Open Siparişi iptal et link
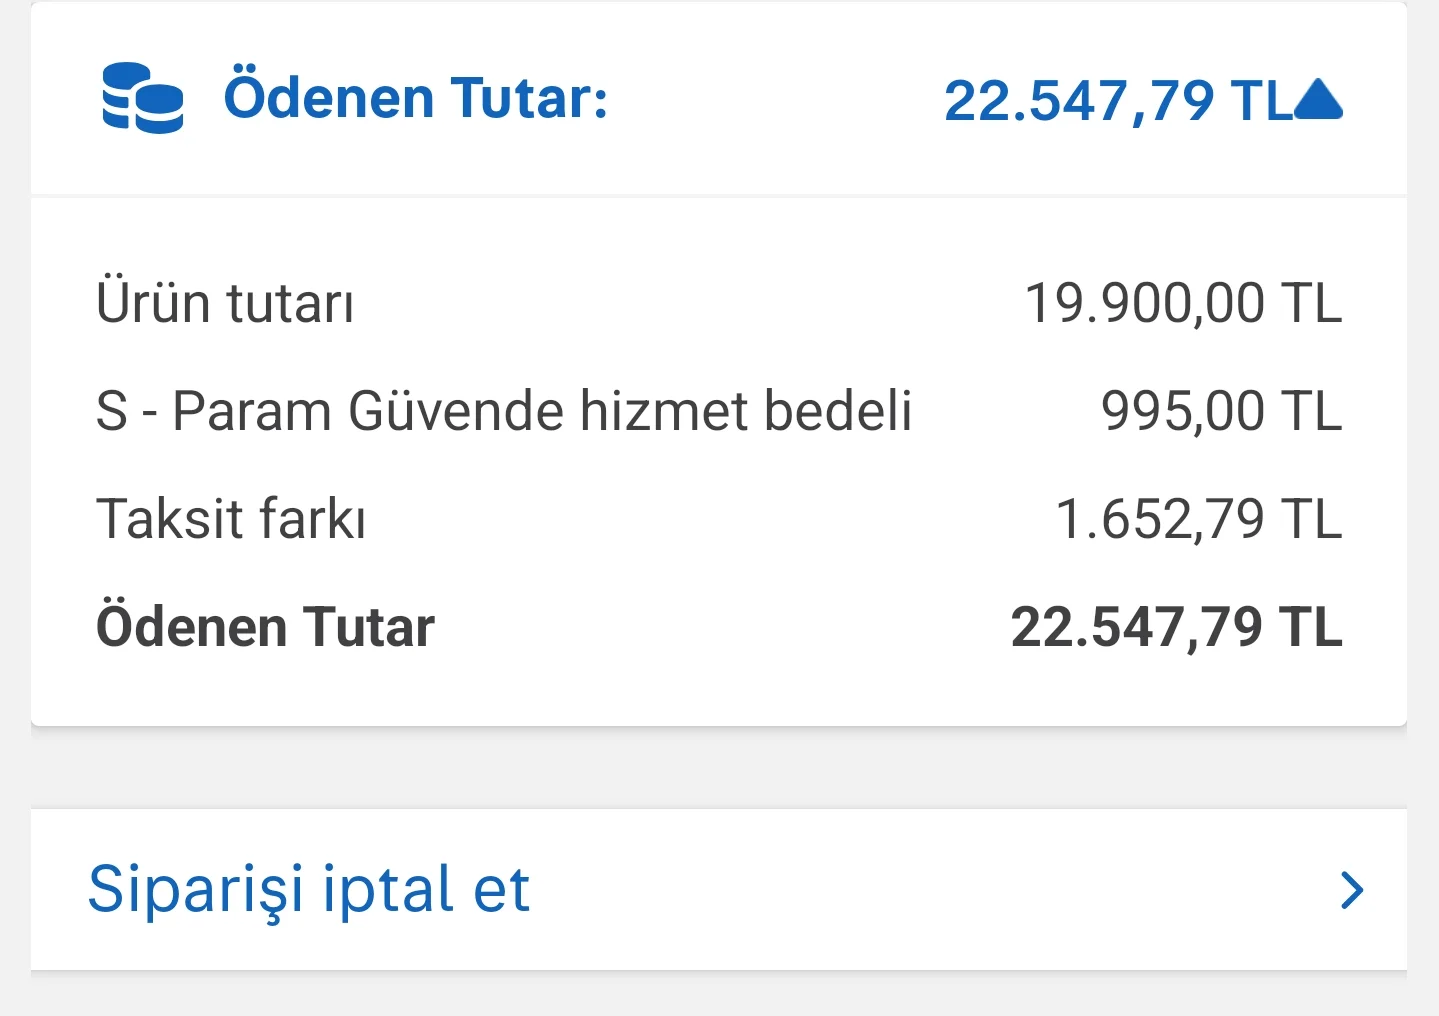The height and width of the screenshot is (1016, 1439). coord(309,889)
